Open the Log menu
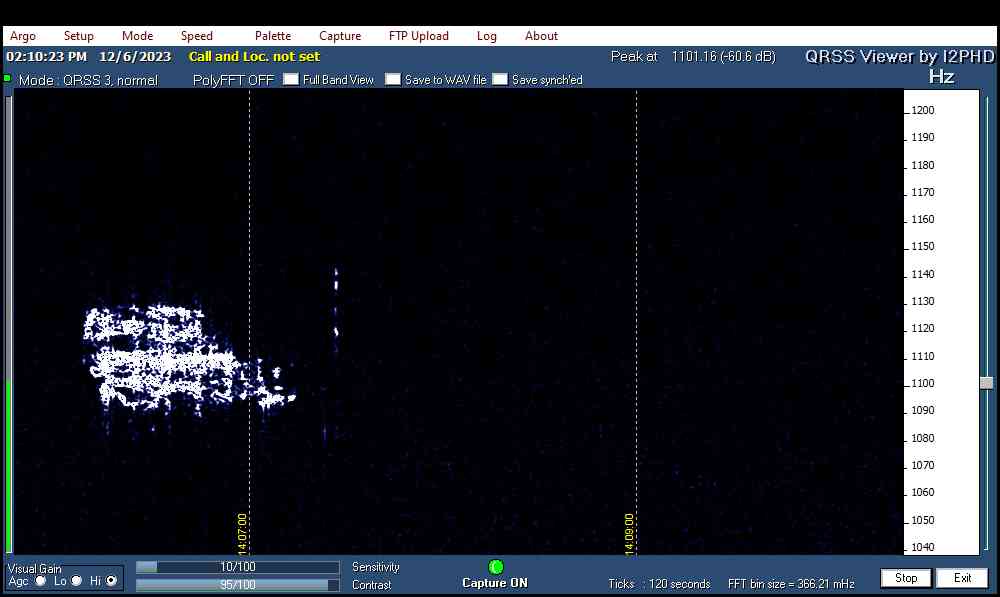 click(487, 36)
